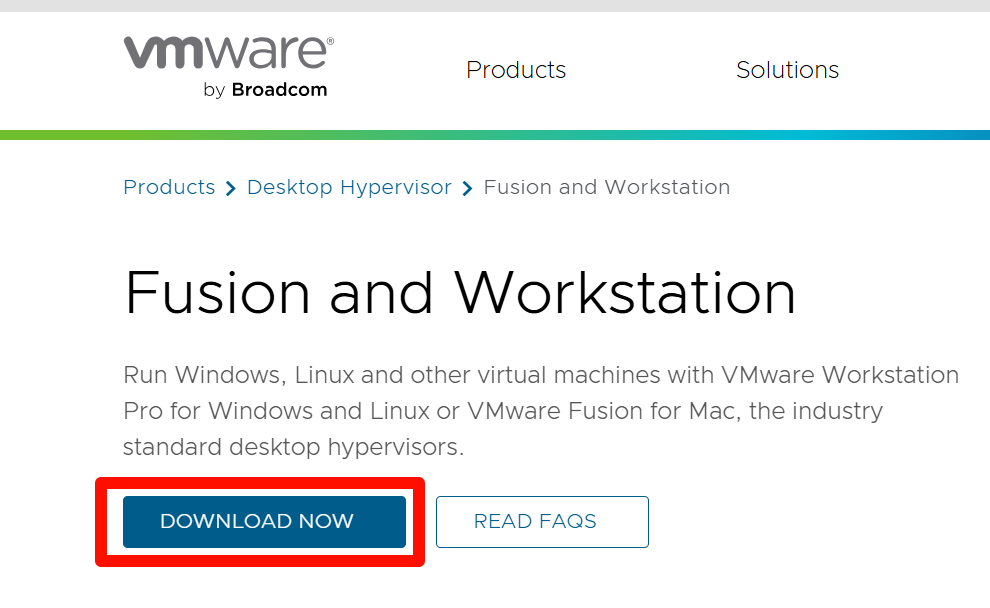Click 'VMware Workstation' in the description text
The height and width of the screenshot is (608, 990).
point(840,376)
